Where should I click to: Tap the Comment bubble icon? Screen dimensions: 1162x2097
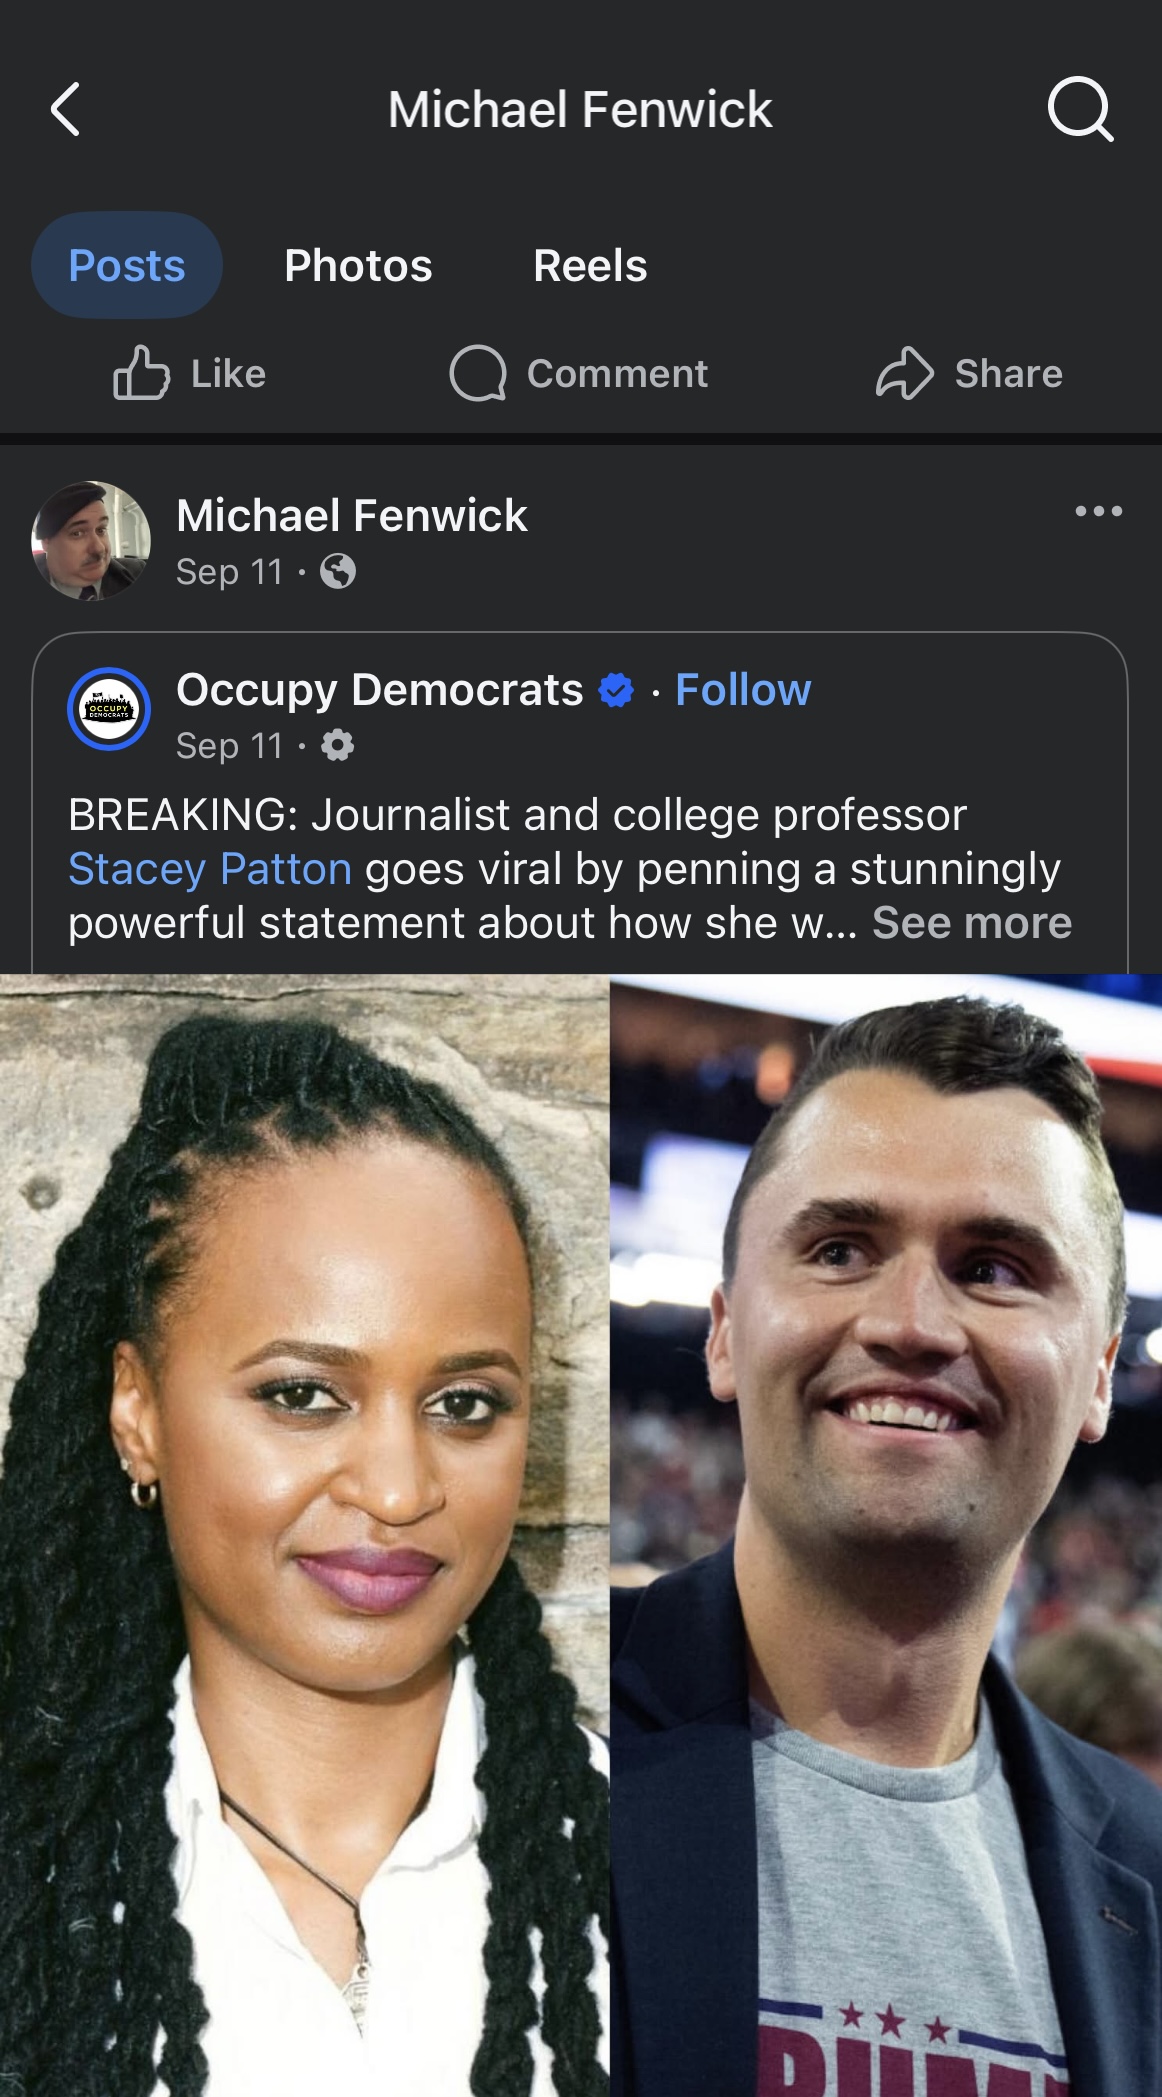point(478,373)
